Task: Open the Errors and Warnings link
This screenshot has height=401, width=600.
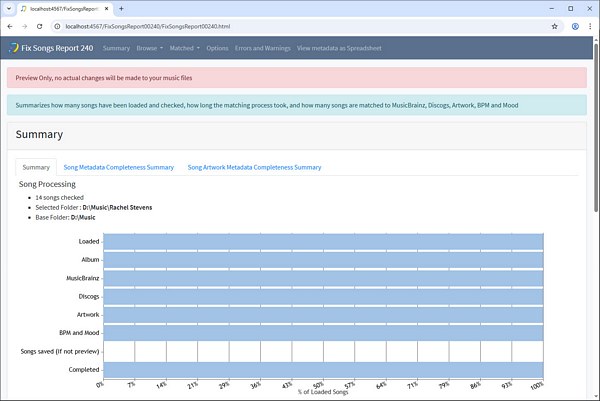Action: pyautogui.click(x=262, y=48)
